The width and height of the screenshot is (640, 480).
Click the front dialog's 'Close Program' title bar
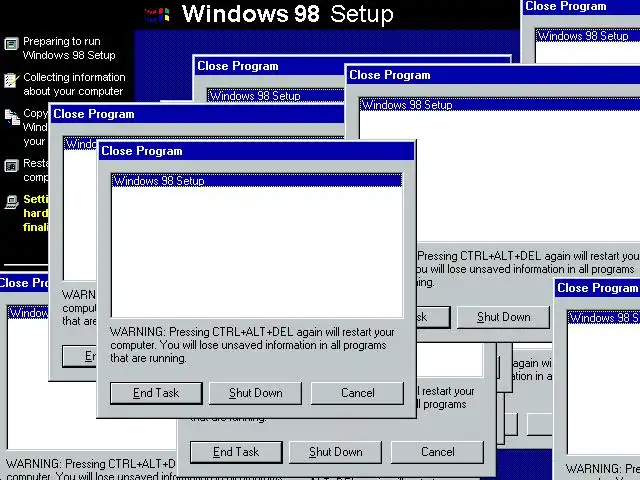coord(257,151)
